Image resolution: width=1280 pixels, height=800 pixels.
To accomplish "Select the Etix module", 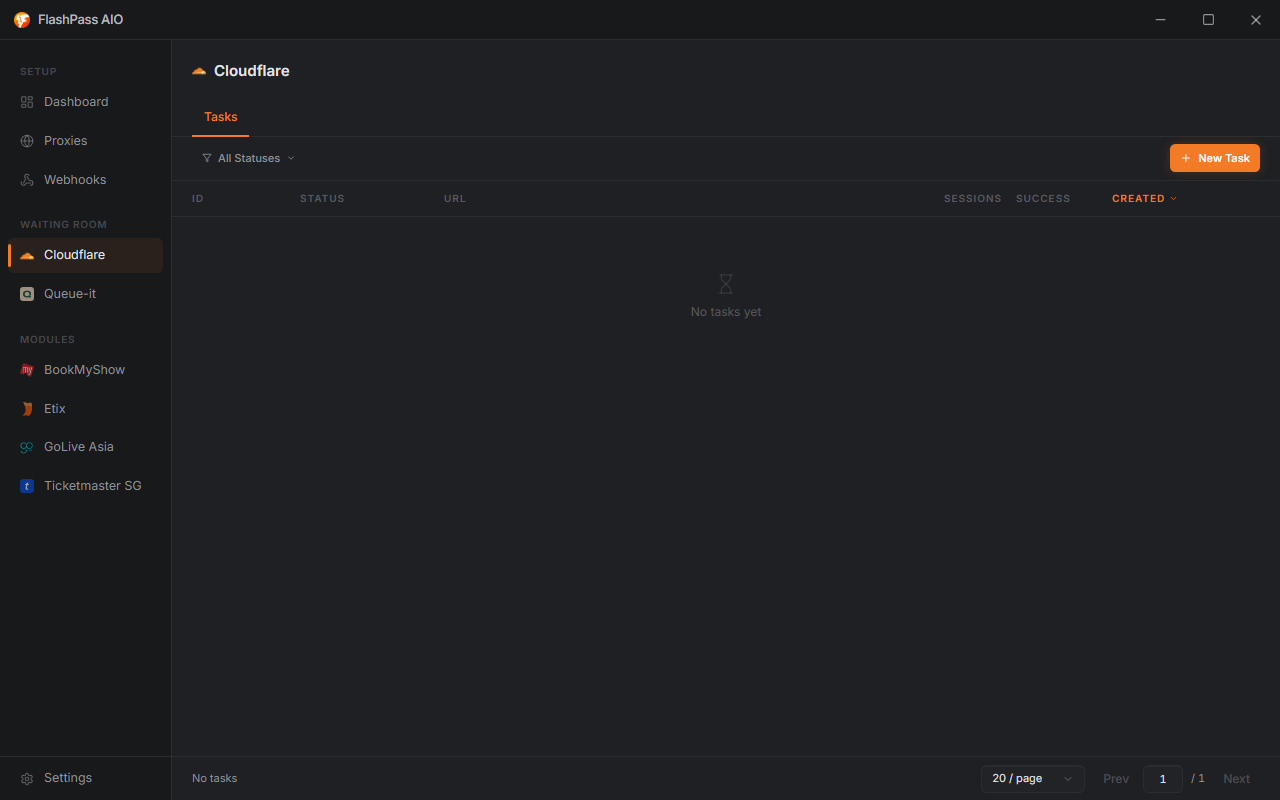I will pos(85,409).
